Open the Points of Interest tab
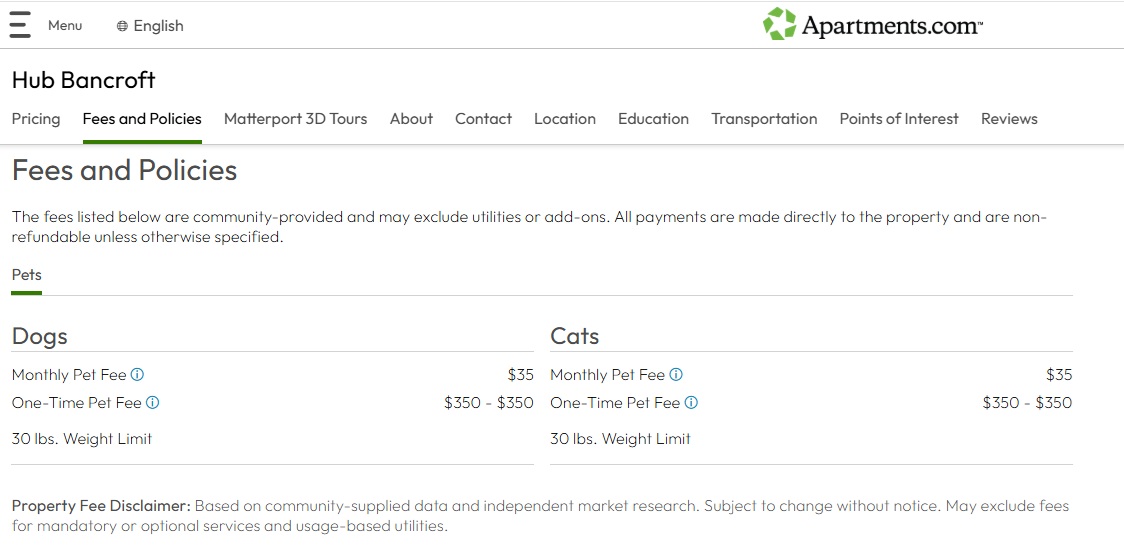 pyautogui.click(x=898, y=119)
